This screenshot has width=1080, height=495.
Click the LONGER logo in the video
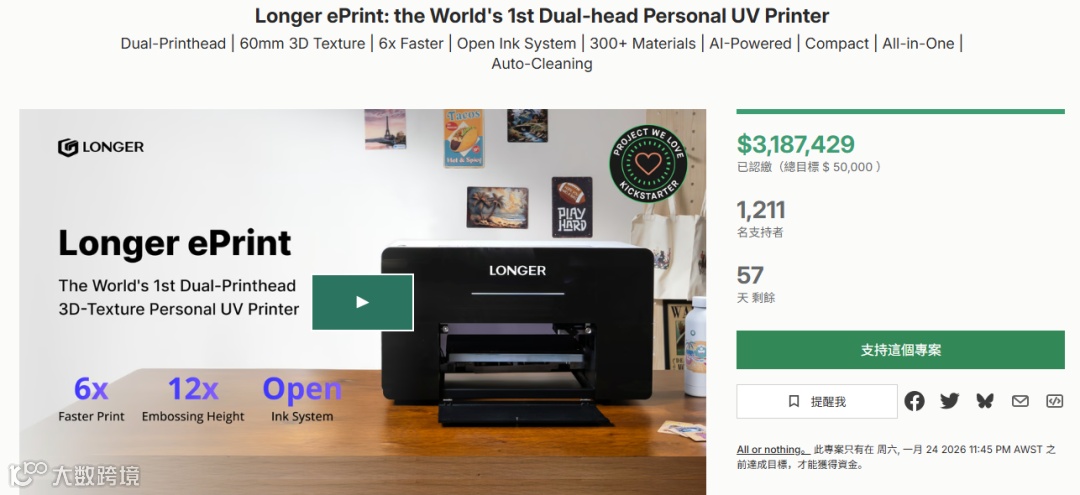(x=101, y=147)
